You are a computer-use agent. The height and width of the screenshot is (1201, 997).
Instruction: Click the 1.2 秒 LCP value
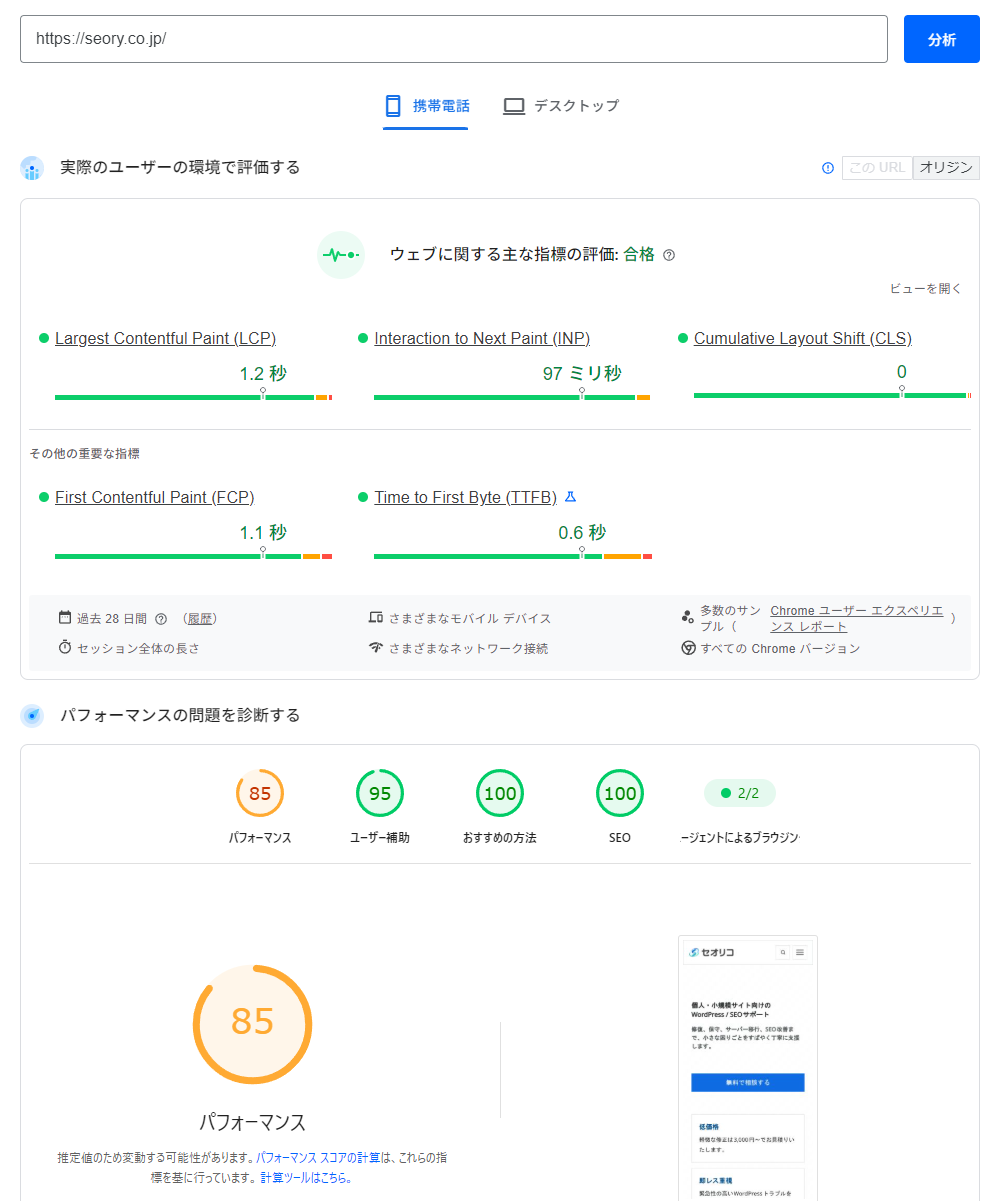pos(263,373)
